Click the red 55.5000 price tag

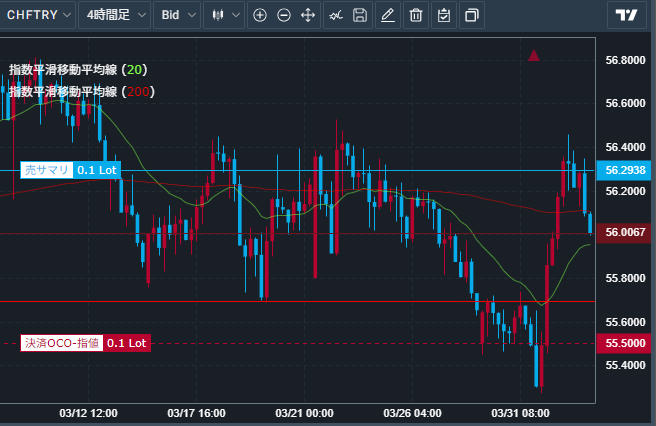626,343
